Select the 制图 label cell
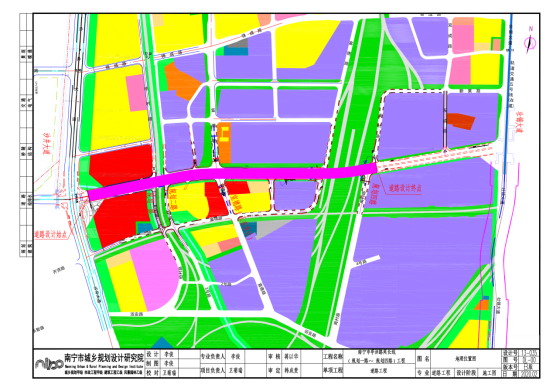The image size is (554, 392). (x=153, y=363)
